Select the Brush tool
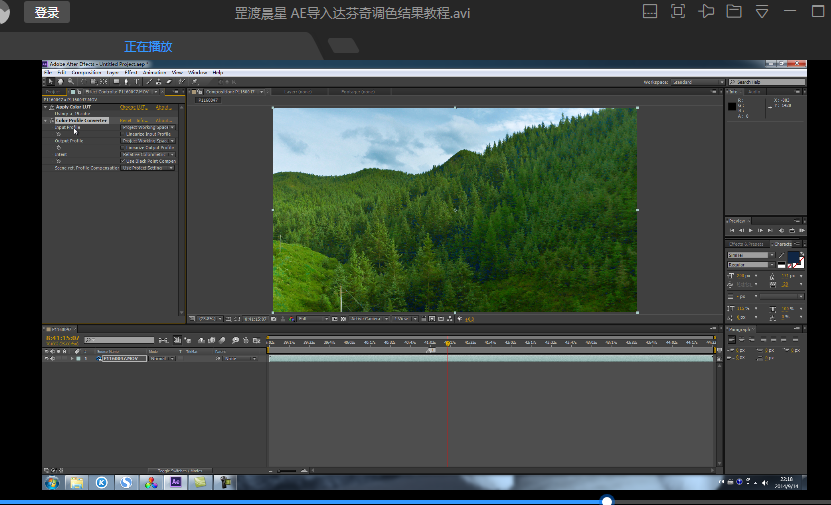Viewport: 831px width, 505px height. coord(149,82)
